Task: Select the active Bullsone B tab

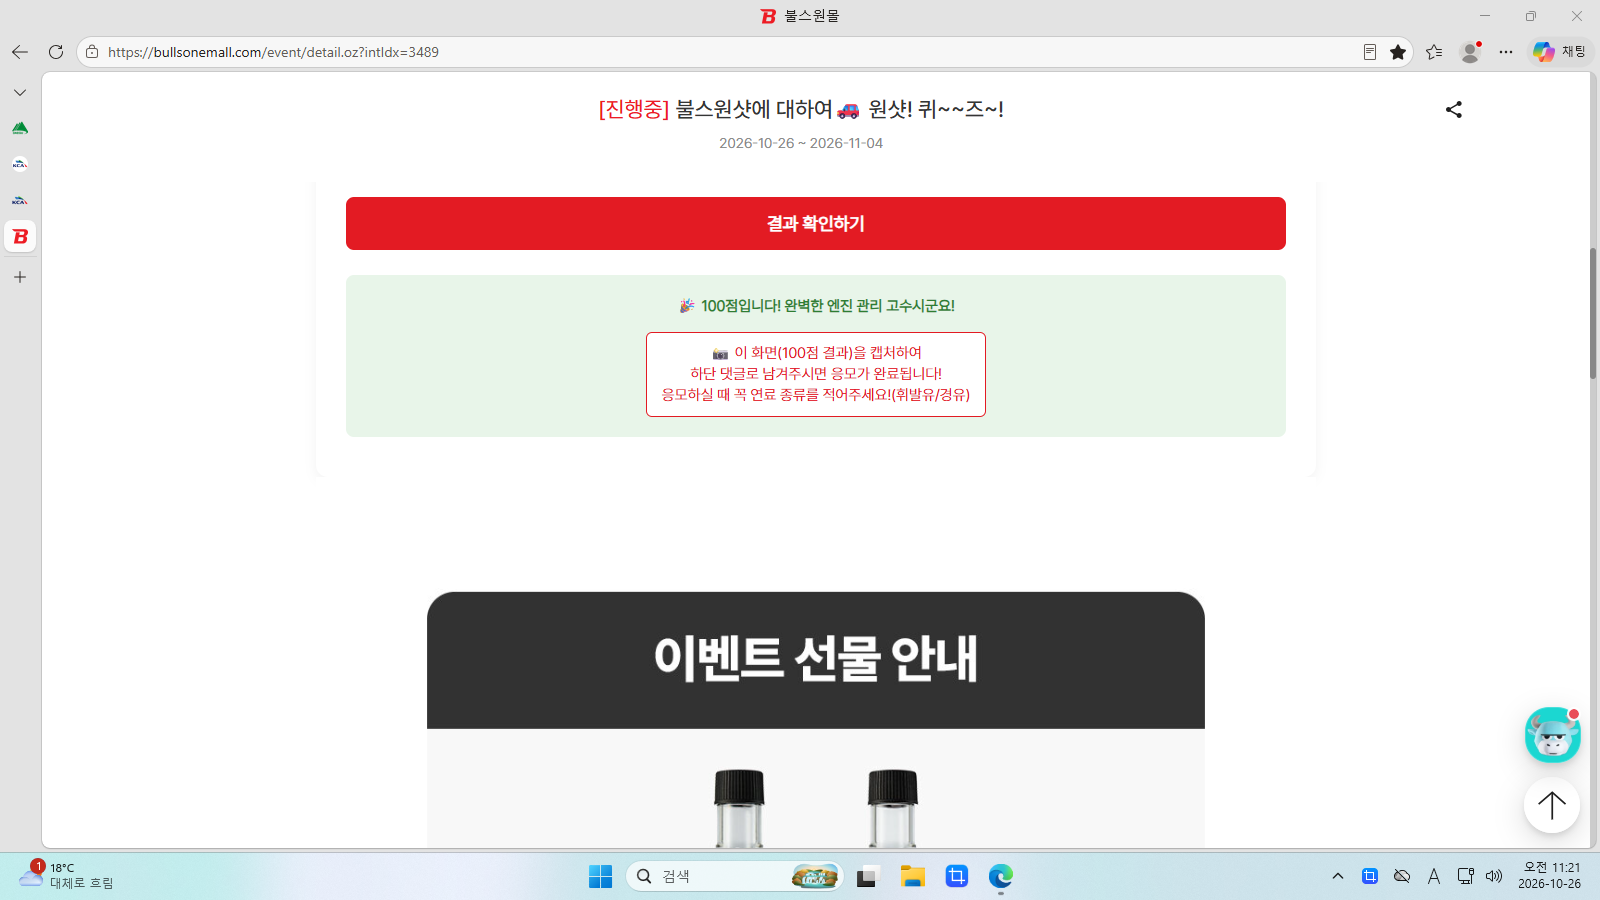Action: pos(20,237)
